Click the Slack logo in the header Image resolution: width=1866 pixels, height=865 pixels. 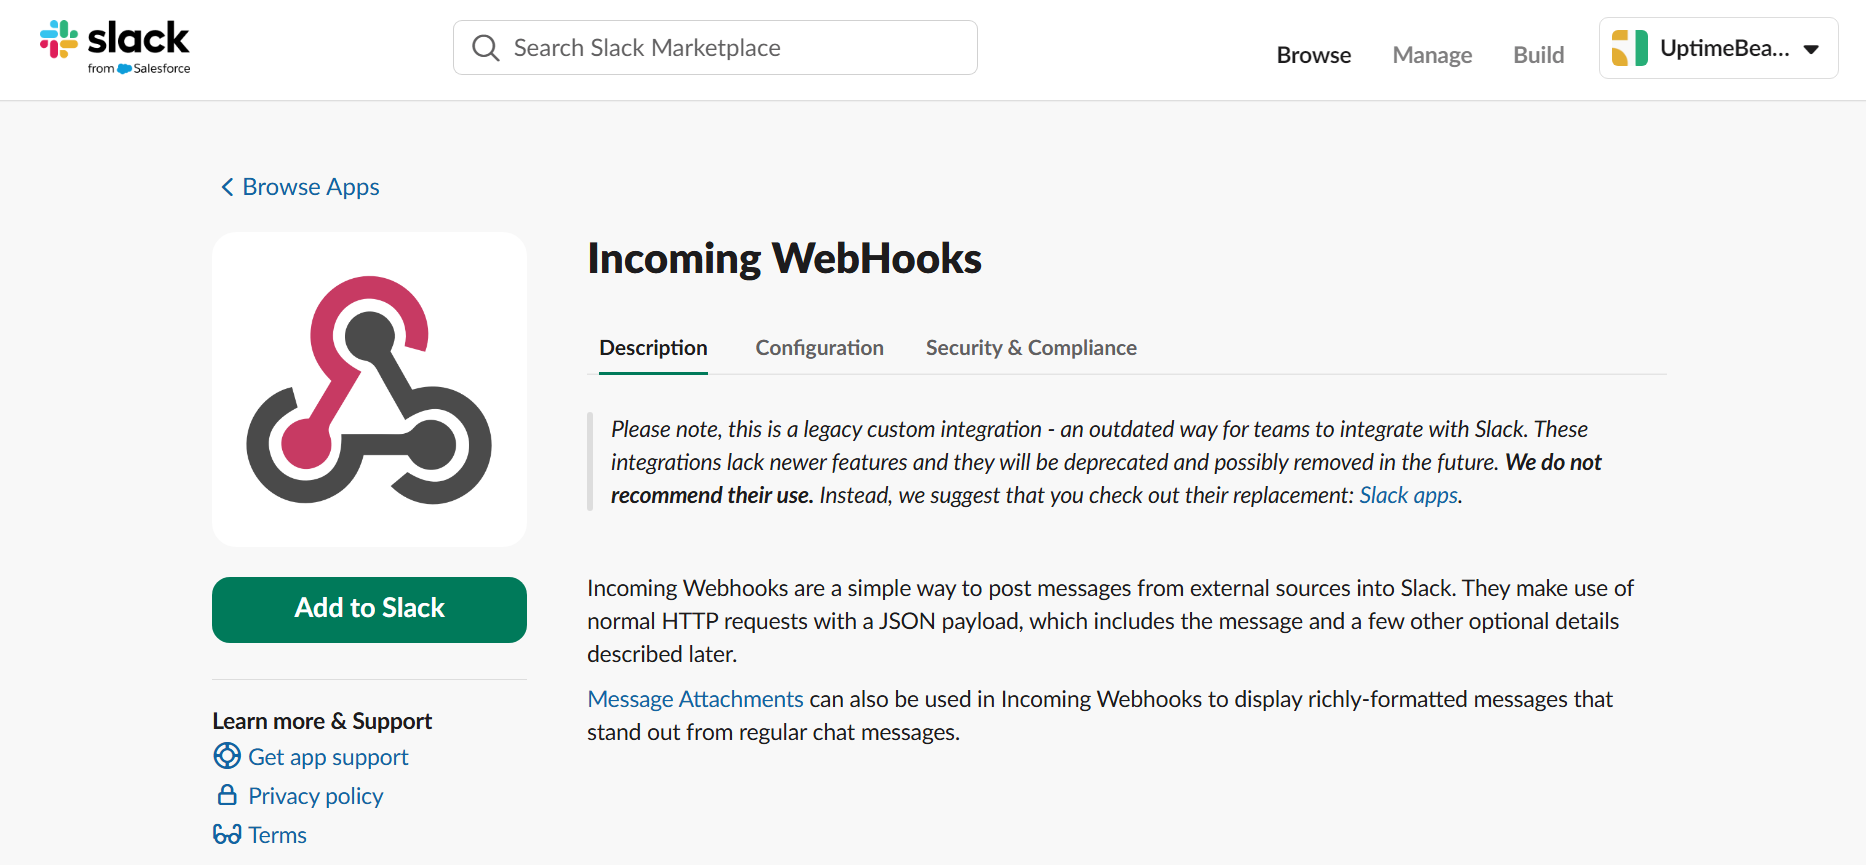[x=115, y=45]
